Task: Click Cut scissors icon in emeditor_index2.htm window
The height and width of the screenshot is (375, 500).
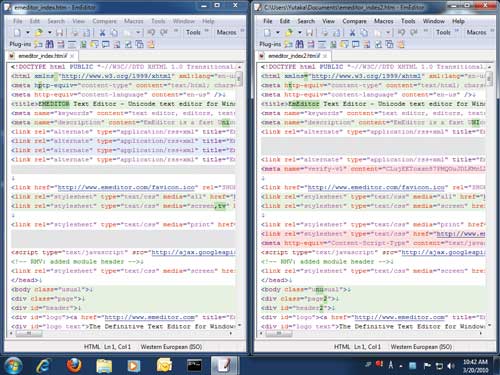Action: click(x=352, y=32)
